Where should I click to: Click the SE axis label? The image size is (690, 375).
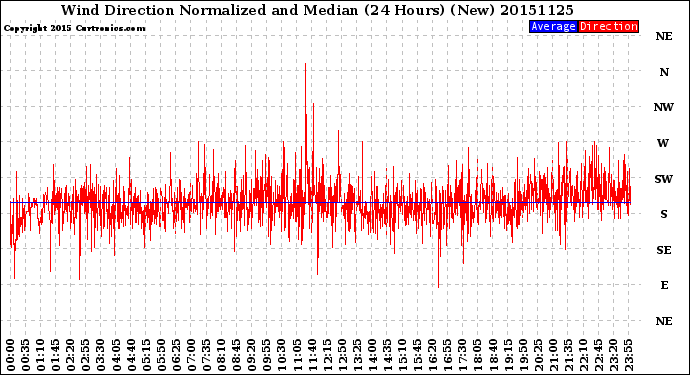click(x=664, y=250)
